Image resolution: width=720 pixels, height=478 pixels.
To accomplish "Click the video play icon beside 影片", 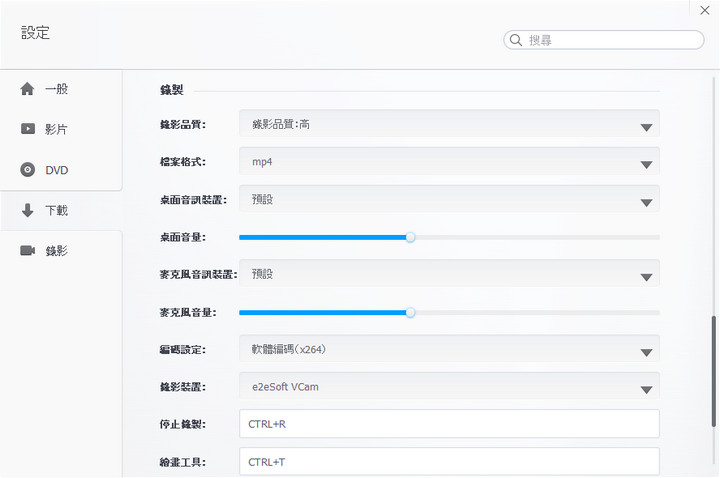I will (x=28, y=130).
